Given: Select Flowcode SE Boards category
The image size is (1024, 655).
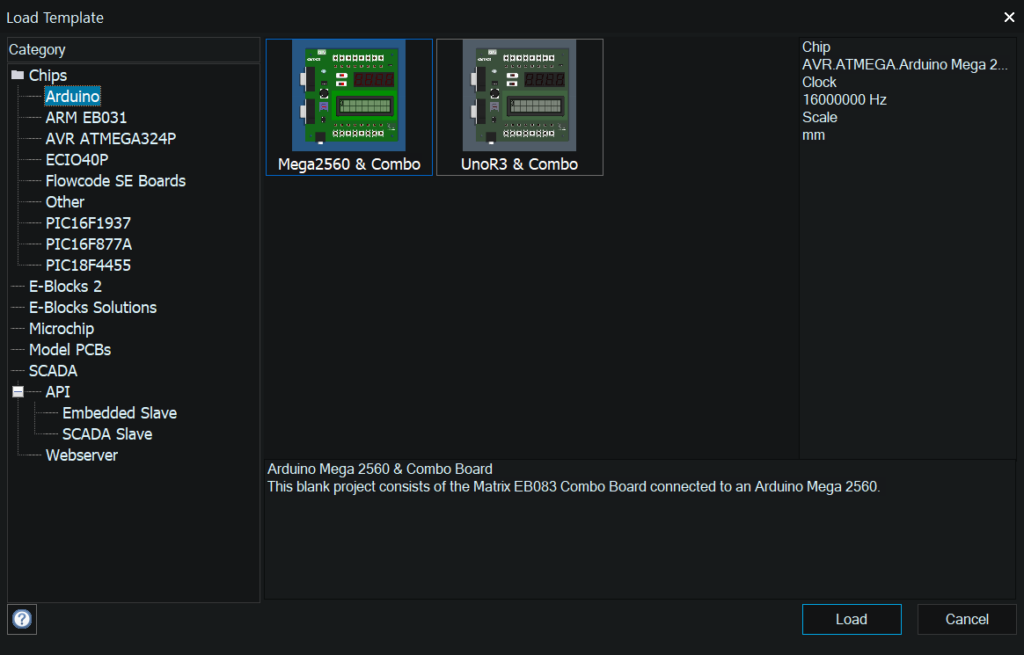Looking at the screenshot, I should pyautogui.click(x=116, y=181).
